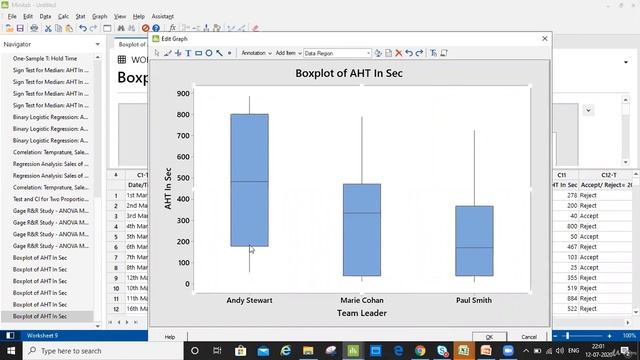This screenshot has width=640, height=360.
Task: Click the red Cancel command icon
Action: click(145, 28)
